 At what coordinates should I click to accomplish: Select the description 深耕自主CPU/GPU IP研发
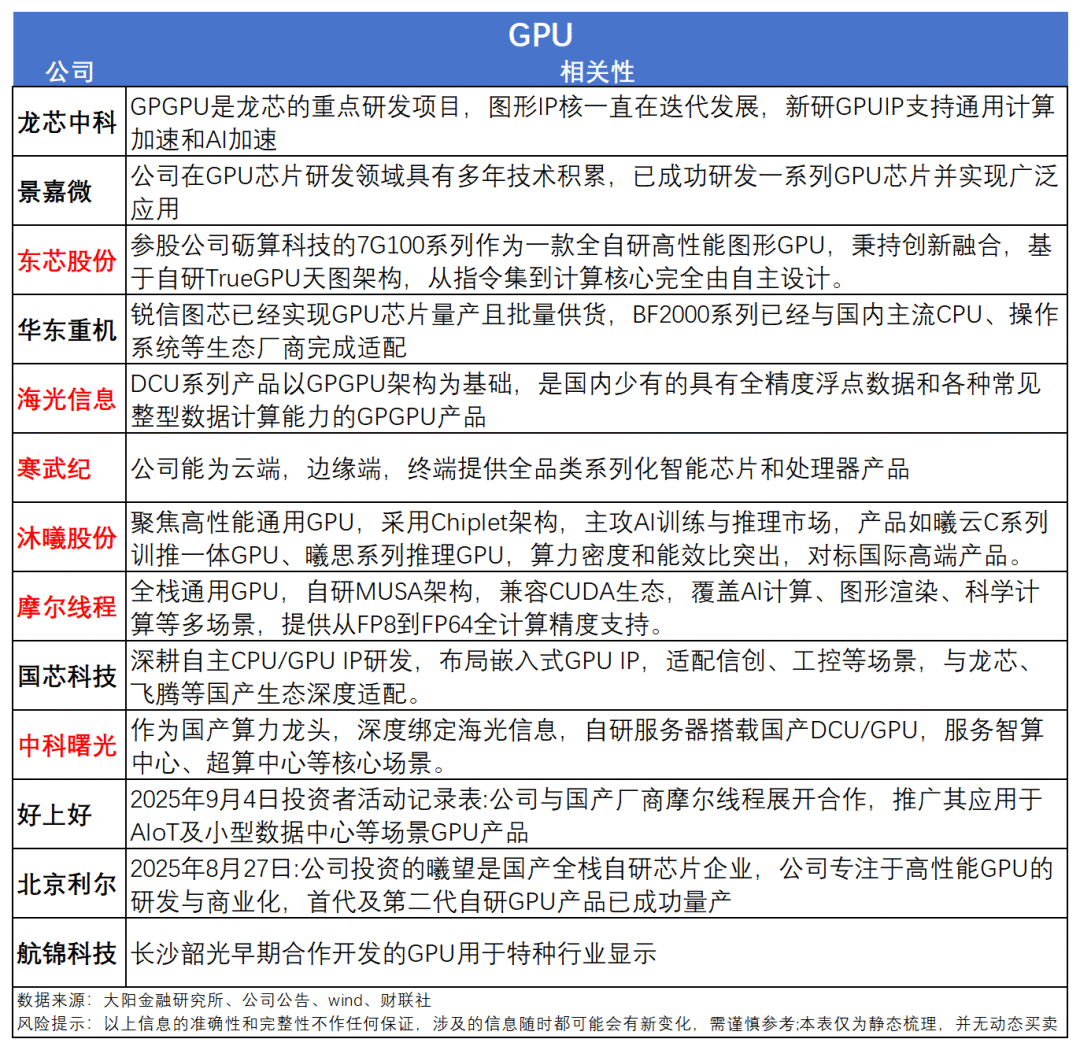coord(596,676)
